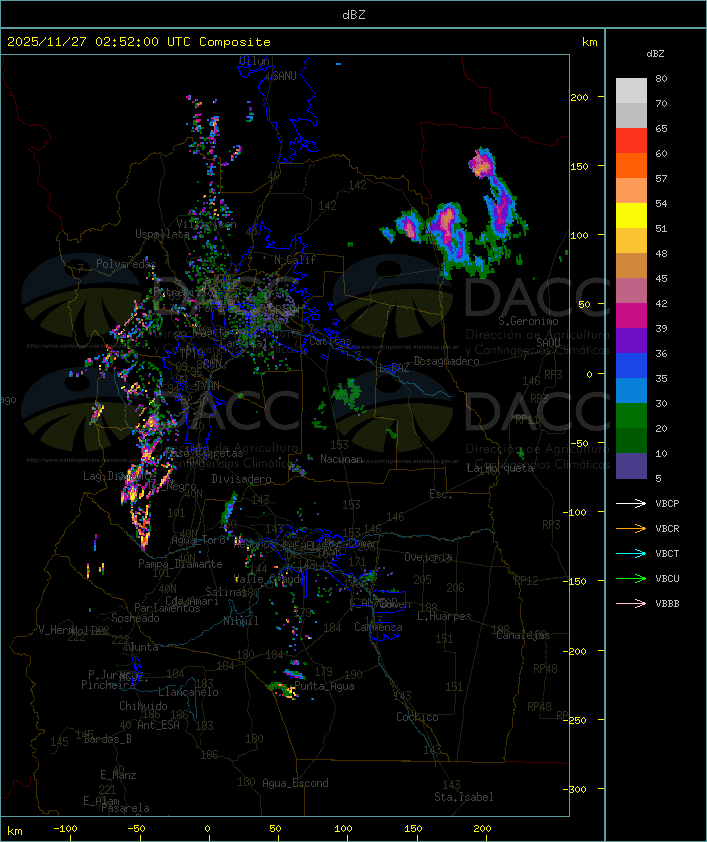Click the Desaguadero place label
The height and width of the screenshot is (842, 707).
(x=446, y=361)
